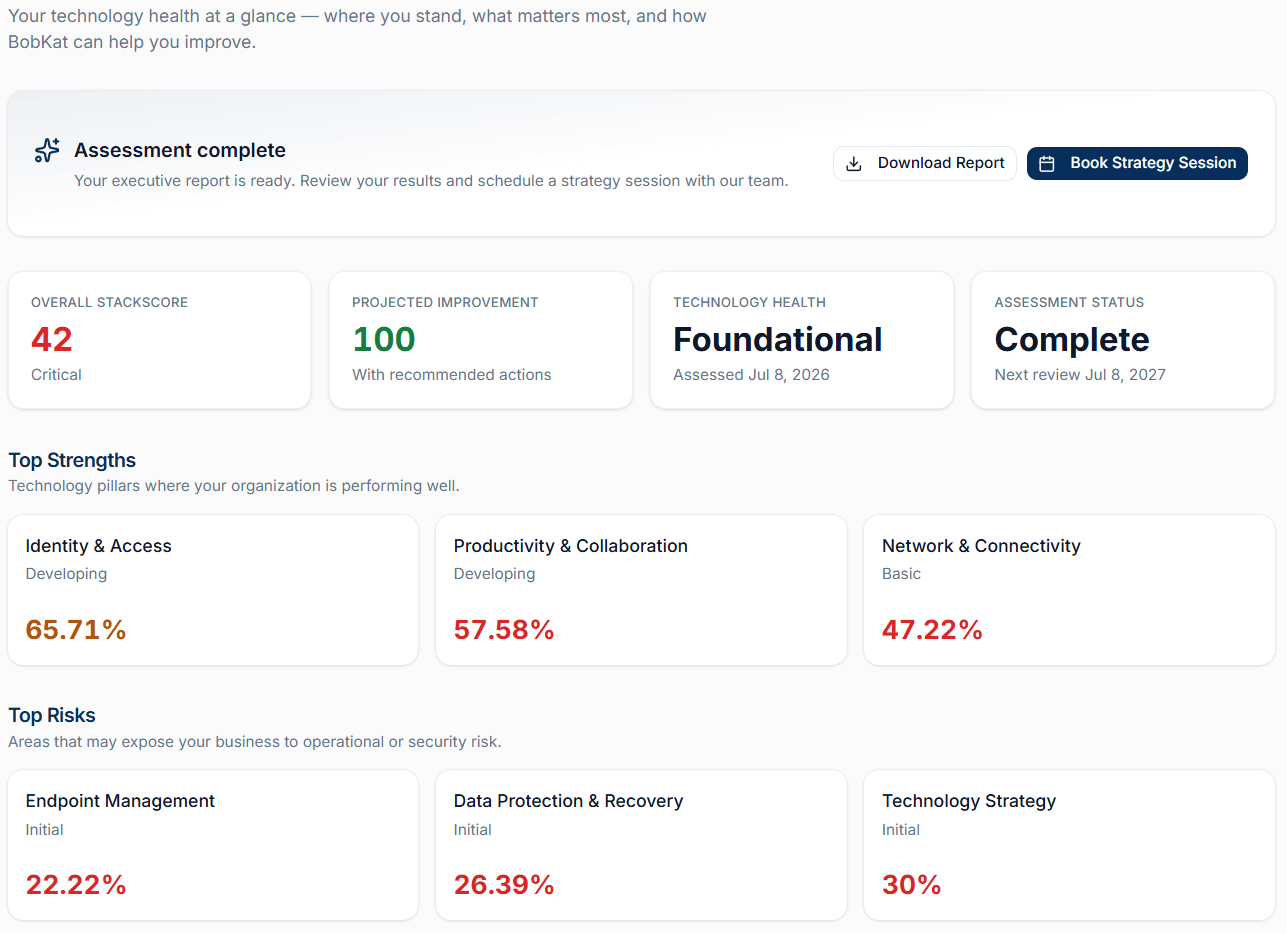
Task: Open Productivity & Collaboration card
Action: (x=641, y=590)
